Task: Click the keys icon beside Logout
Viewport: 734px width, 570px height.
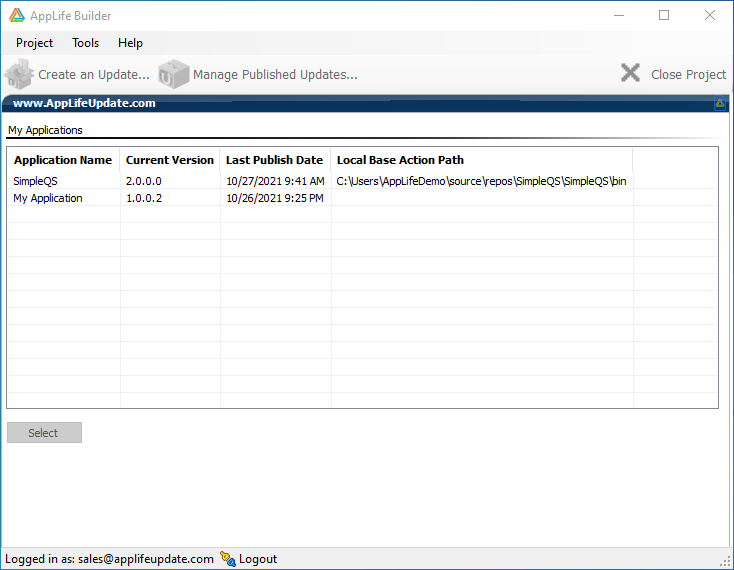Action: (228, 559)
